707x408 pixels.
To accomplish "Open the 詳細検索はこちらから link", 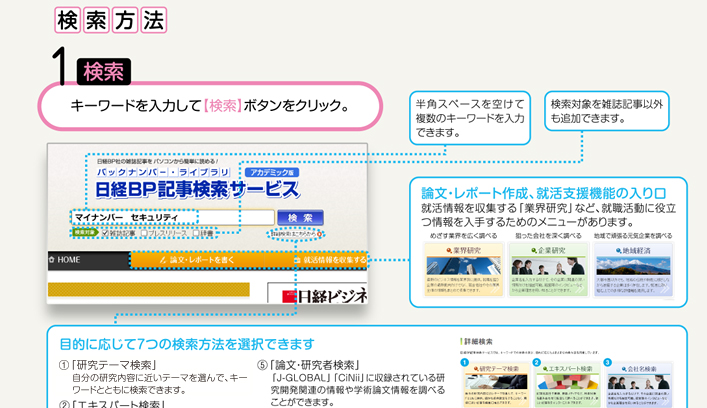I will point(294,234).
